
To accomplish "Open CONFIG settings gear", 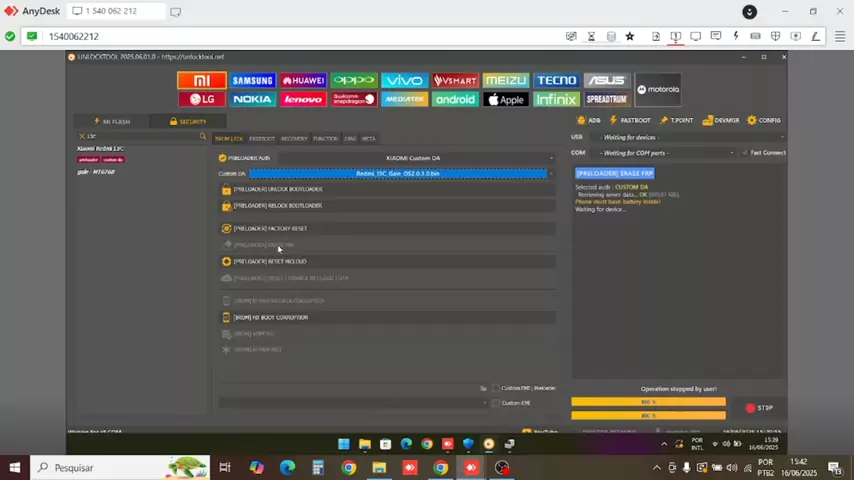I will tap(764, 120).
